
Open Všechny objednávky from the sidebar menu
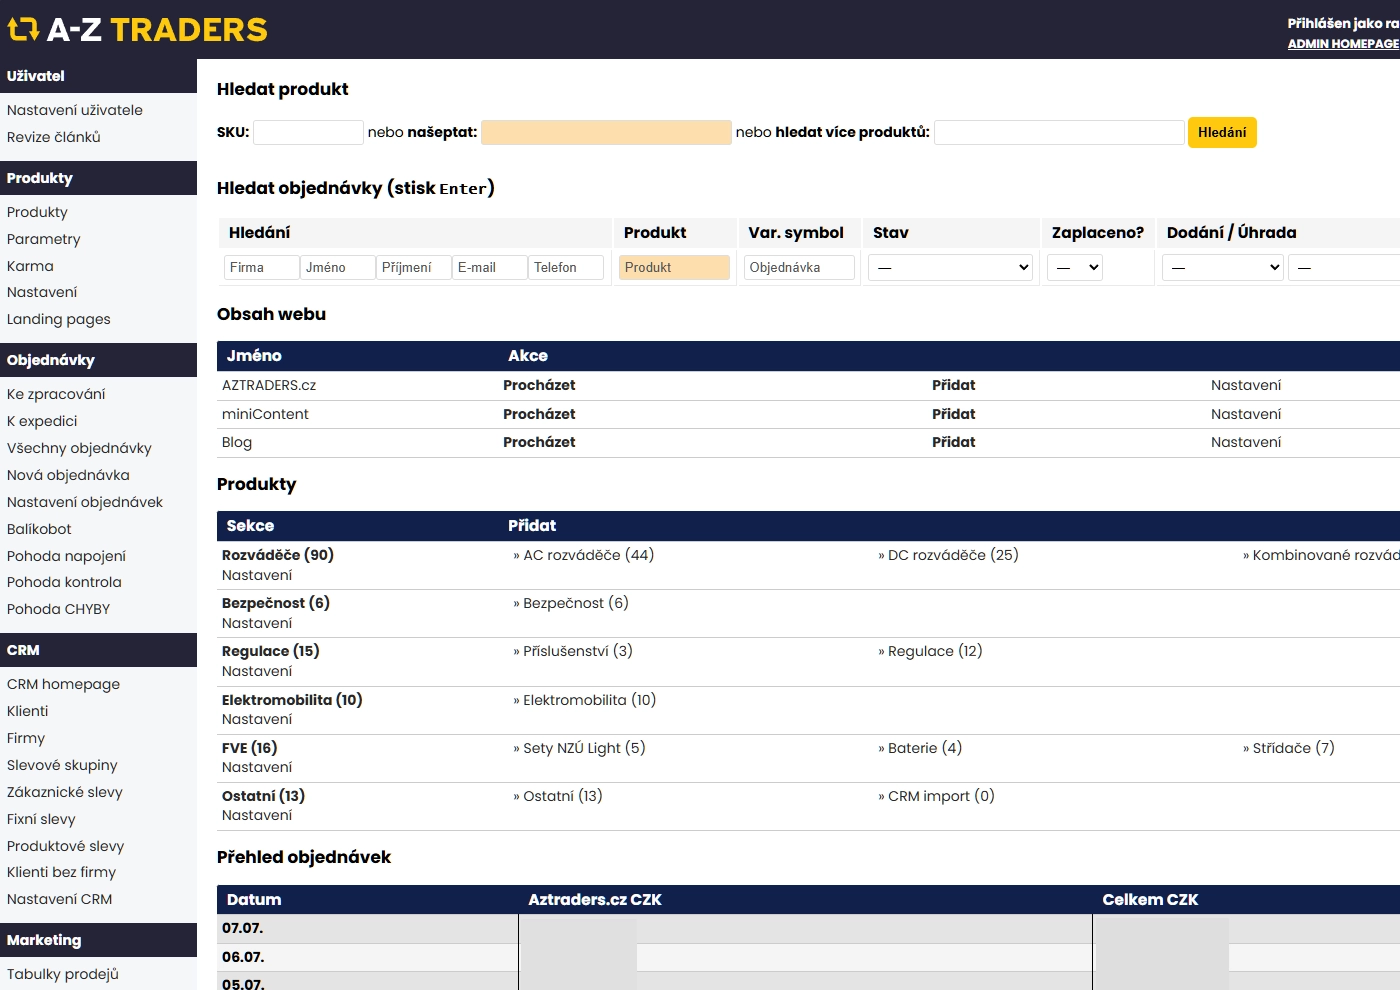pos(79,448)
